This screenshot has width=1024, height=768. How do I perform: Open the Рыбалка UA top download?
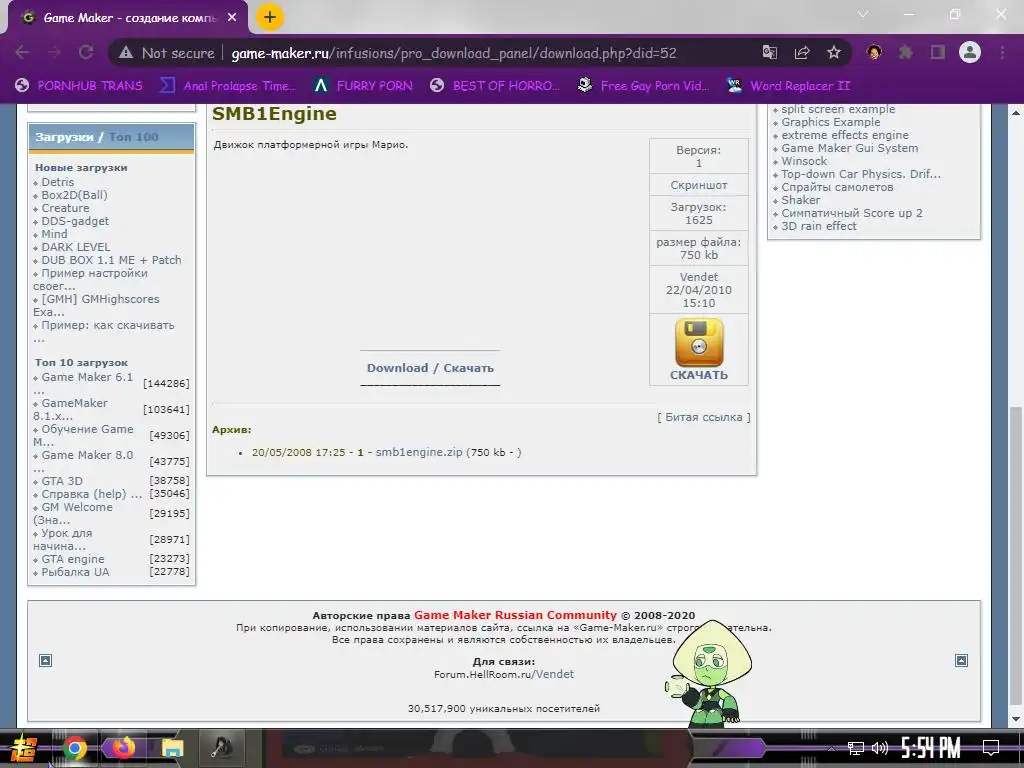[76, 572]
